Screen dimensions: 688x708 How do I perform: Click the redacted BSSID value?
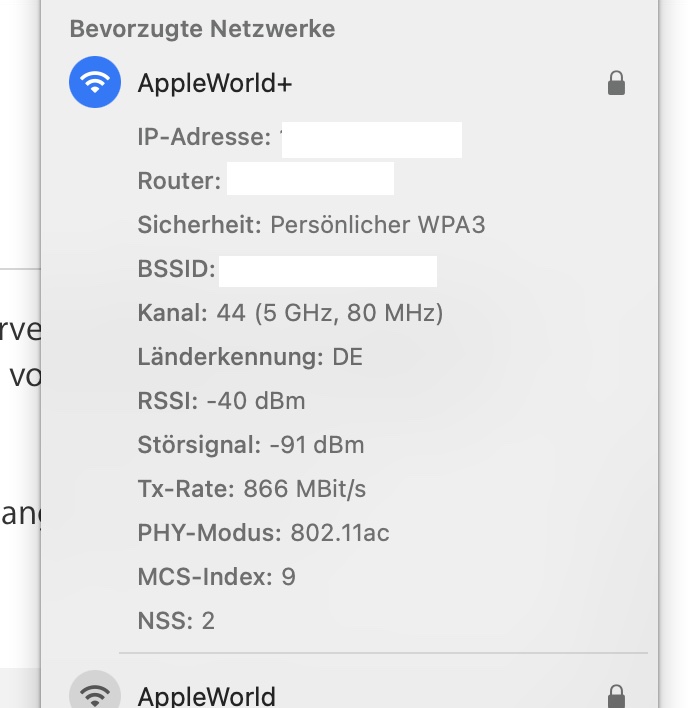328,271
